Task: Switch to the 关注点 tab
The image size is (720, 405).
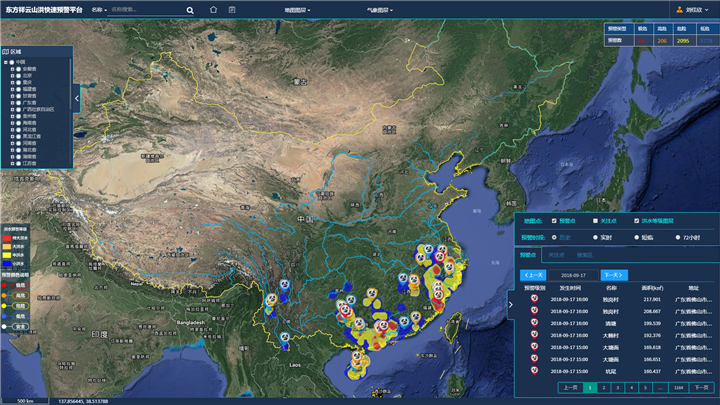Action: point(557,255)
